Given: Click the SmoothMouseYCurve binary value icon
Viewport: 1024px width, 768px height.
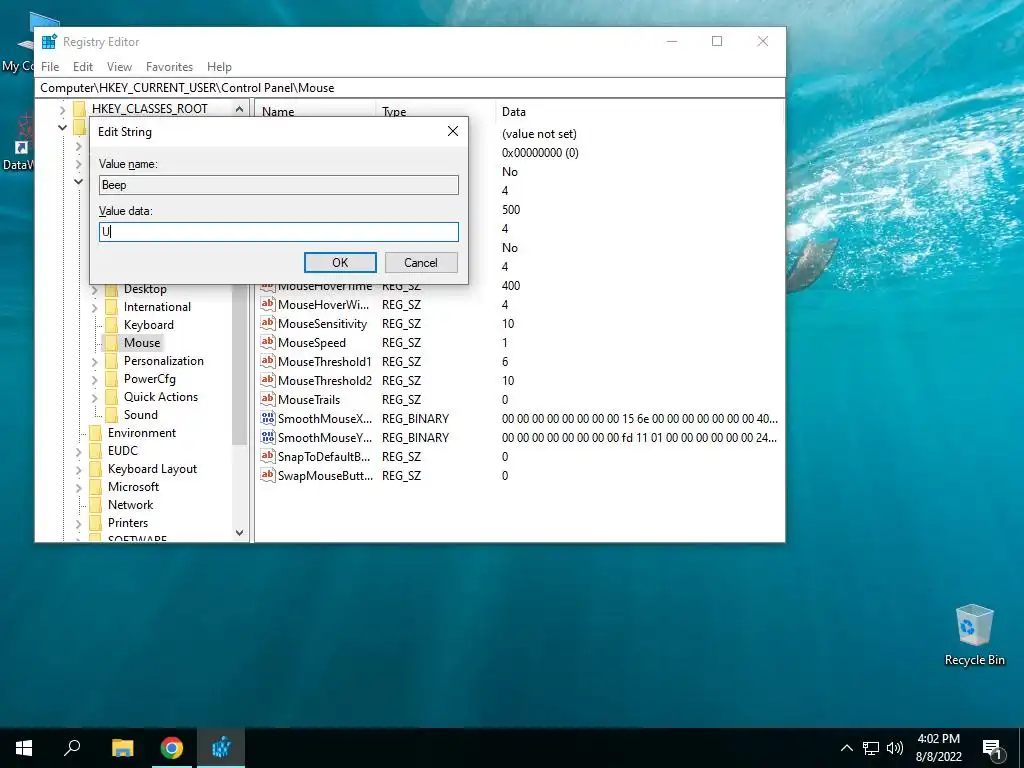Looking at the screenshot, I should click(267, 437).
